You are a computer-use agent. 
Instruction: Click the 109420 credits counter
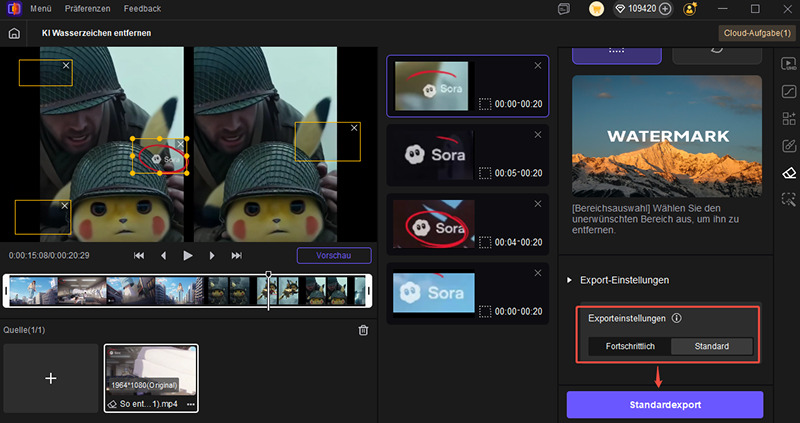pyautogui.click(x=642, y=9)
